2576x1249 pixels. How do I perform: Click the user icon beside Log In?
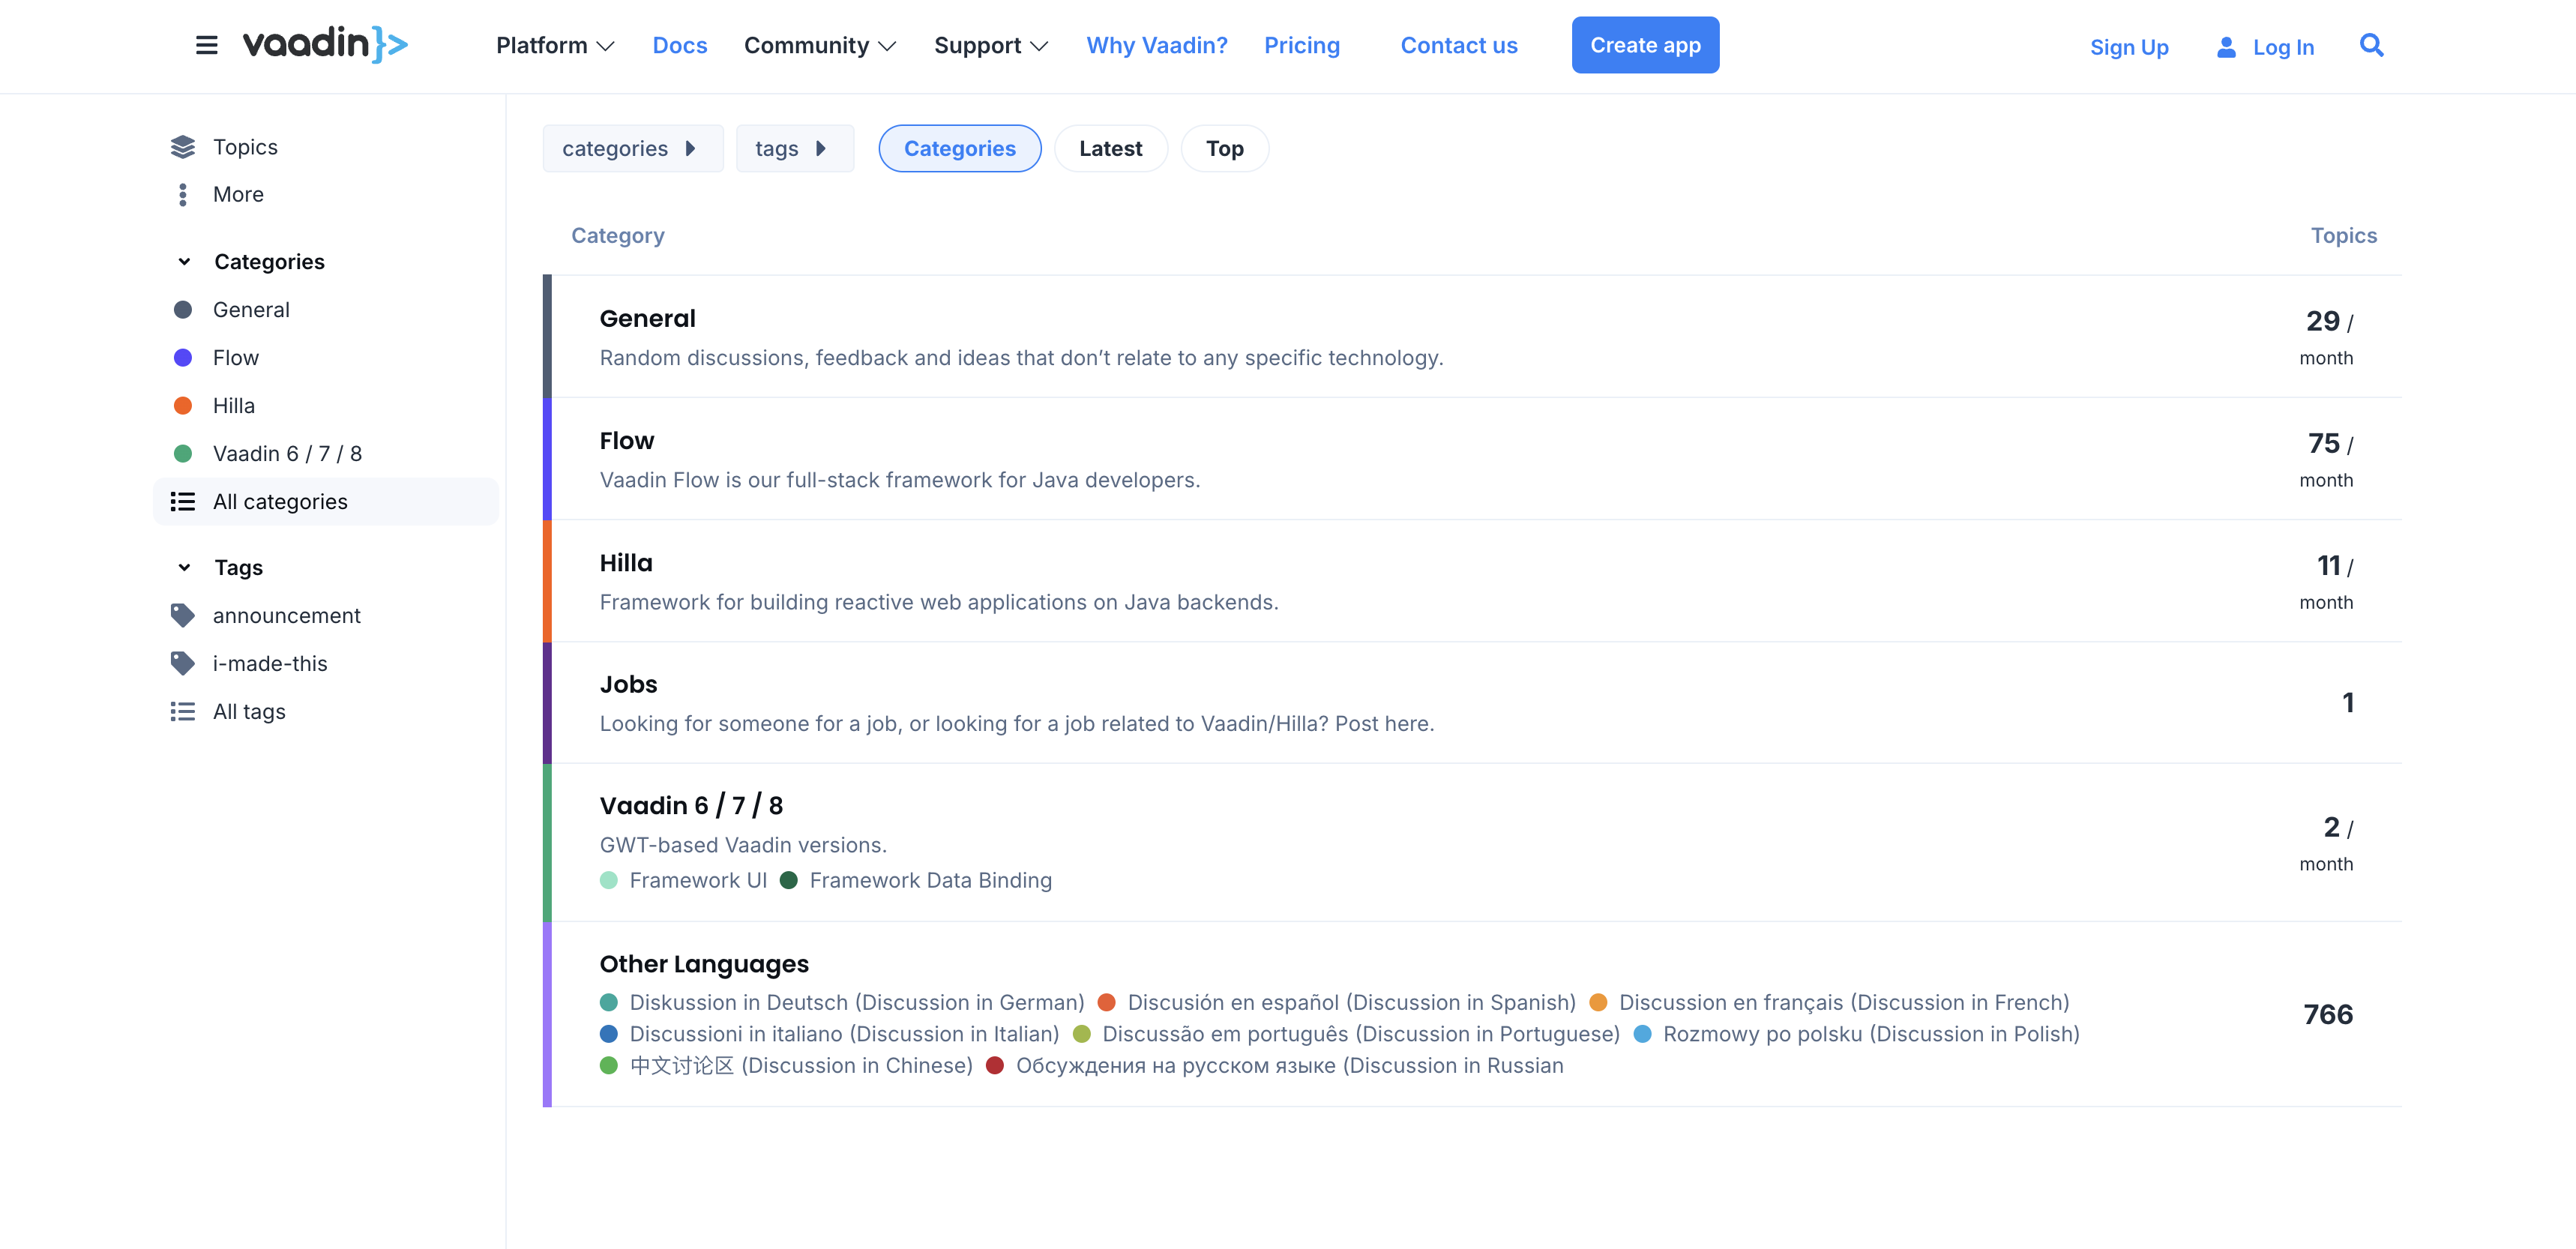[2226, 47]
